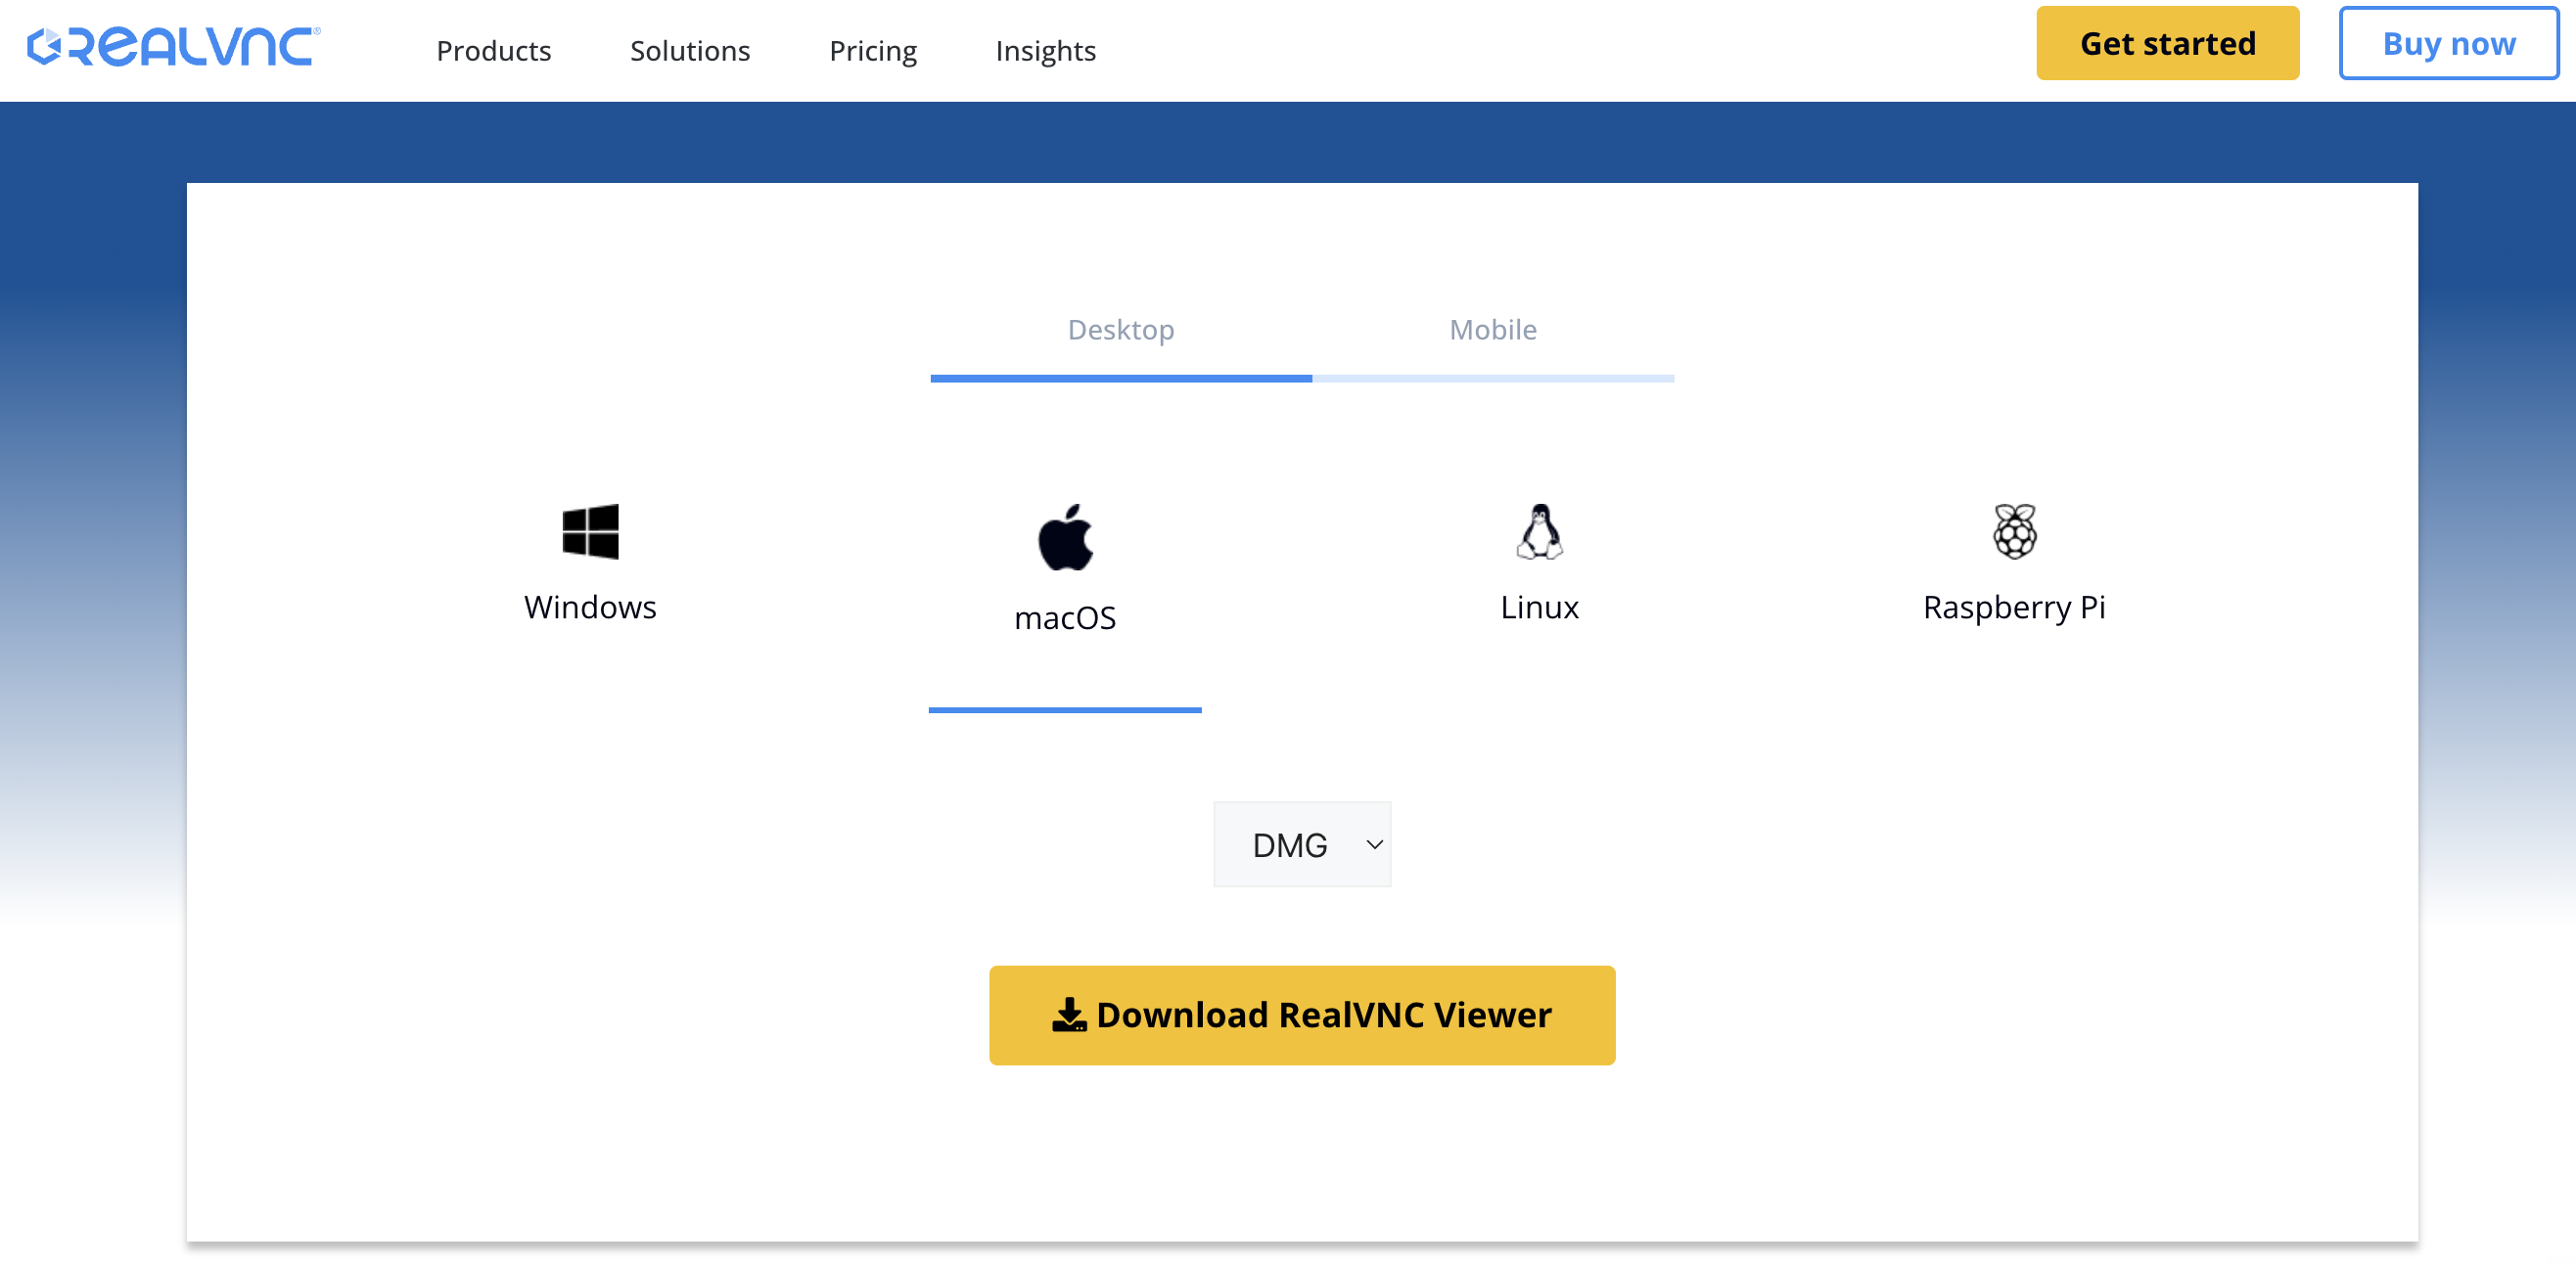Pick the Raspberry Pi logo icon

tap(2014, 531)
